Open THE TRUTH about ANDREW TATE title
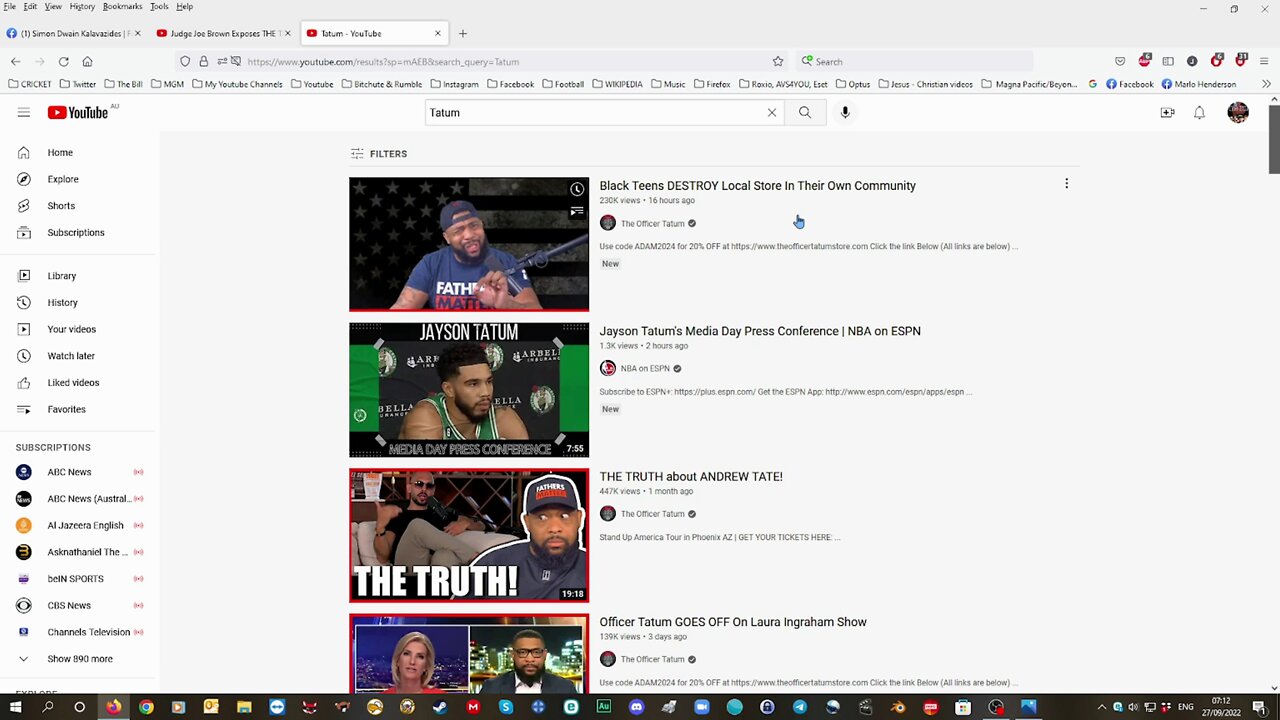 (x=691, y=477)
